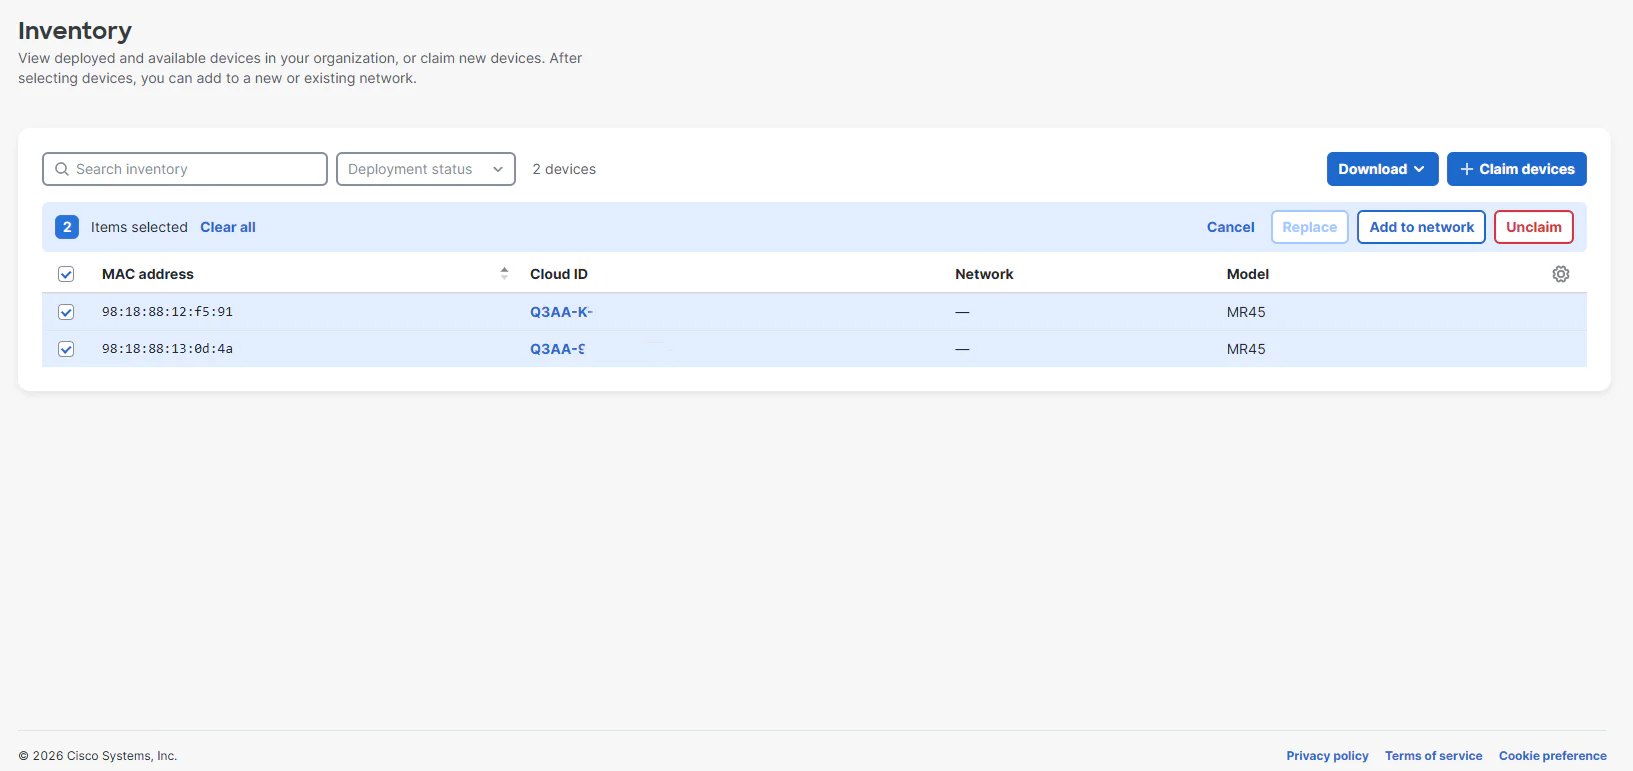This screenshot has width=1633, height=771.
Task: Expand the Download dropdown chevron
Action: pyautogui.click(x=1419, y=169)
